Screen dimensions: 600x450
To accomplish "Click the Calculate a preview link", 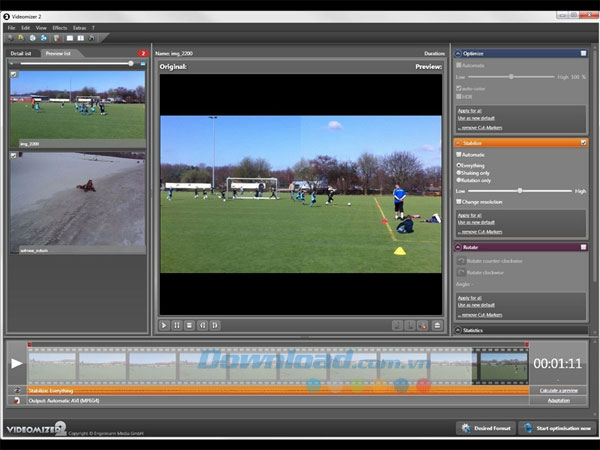I will (558, 390).
